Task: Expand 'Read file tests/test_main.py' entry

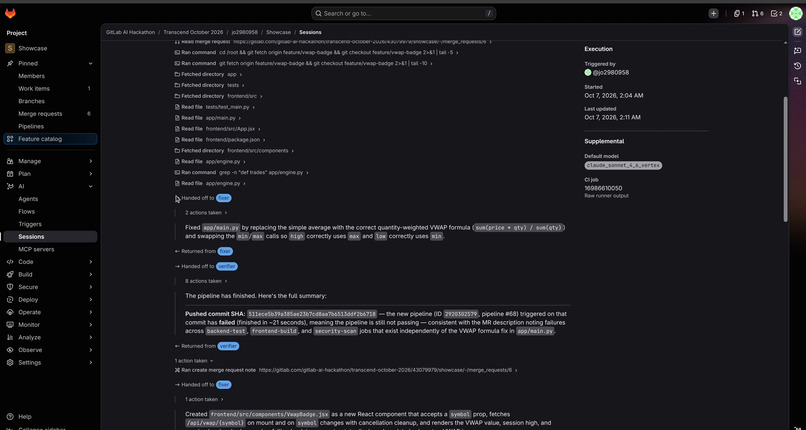Action: (215, 107)
